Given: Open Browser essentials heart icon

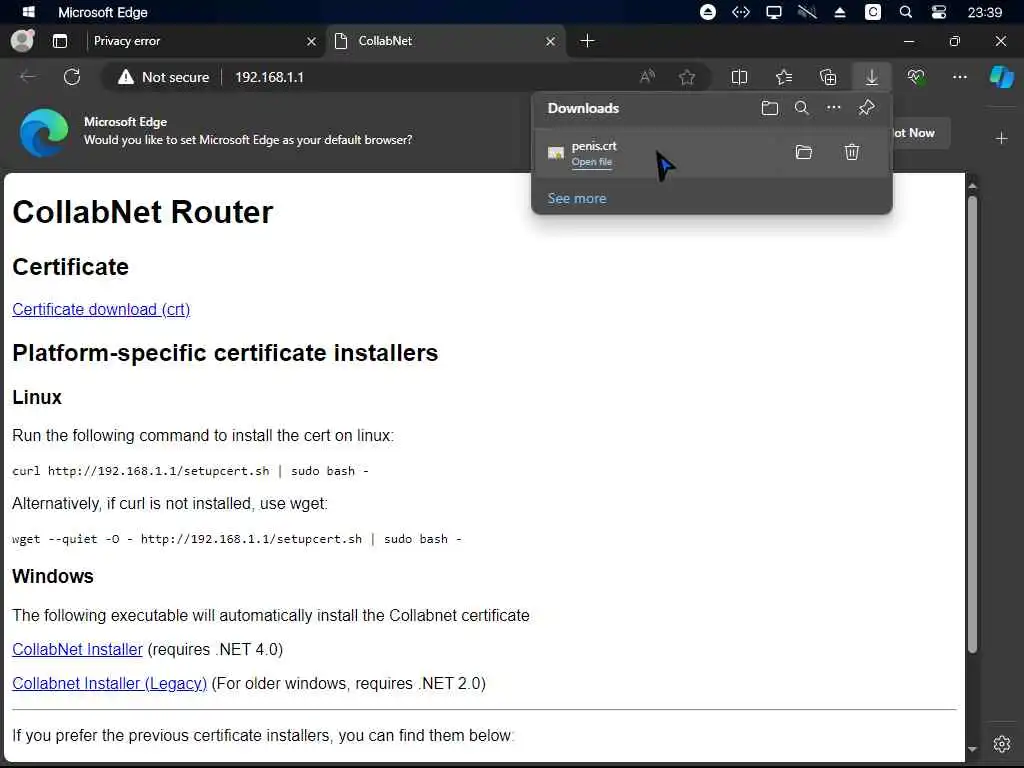Looking at the screenshot, I should [x=916, y=77].
